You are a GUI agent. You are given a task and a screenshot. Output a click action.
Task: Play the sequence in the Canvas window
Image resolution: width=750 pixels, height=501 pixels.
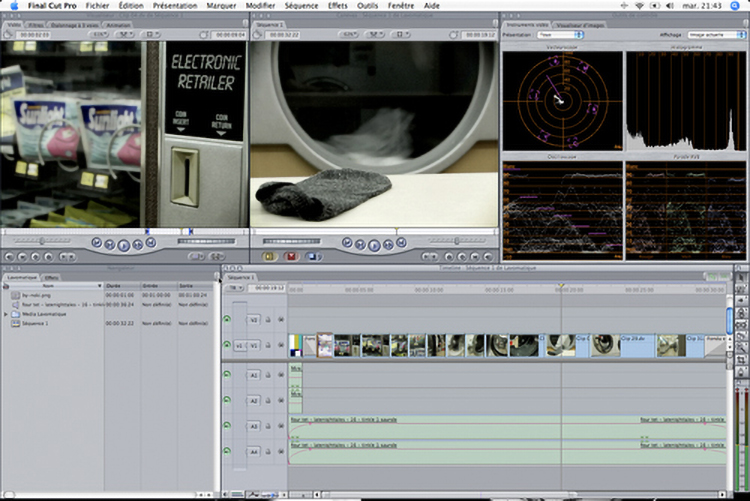pos(374,245)
